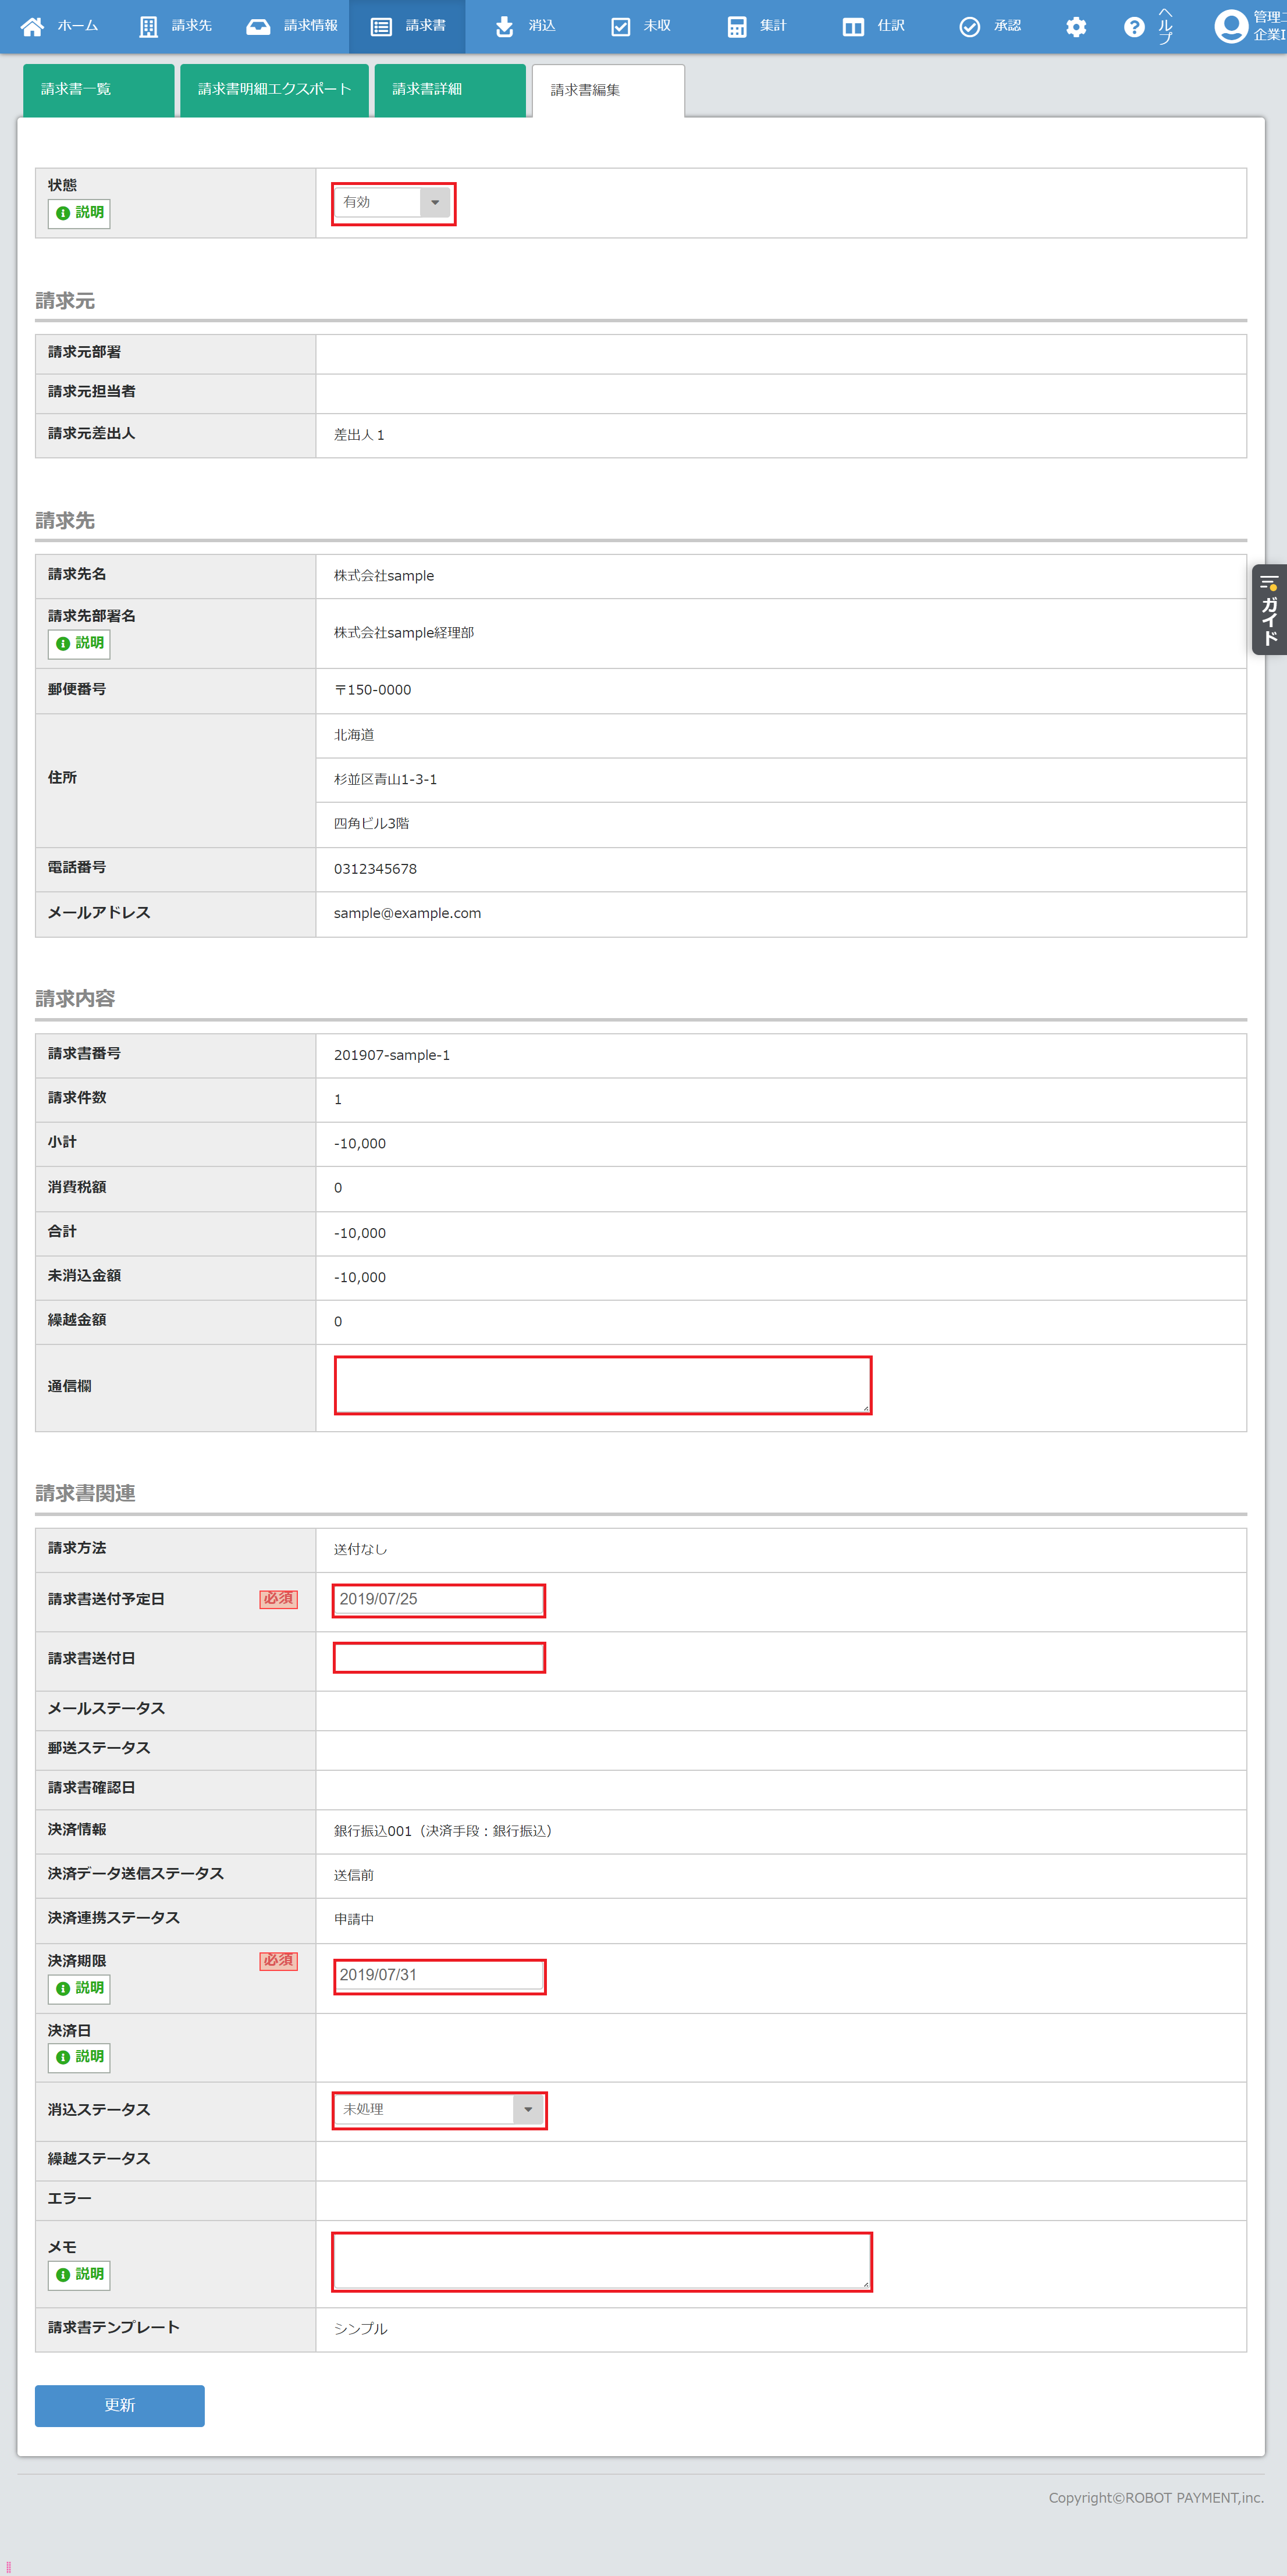
Task: Click the 請求書送付予定日 date field
Action: [439, 1599]
